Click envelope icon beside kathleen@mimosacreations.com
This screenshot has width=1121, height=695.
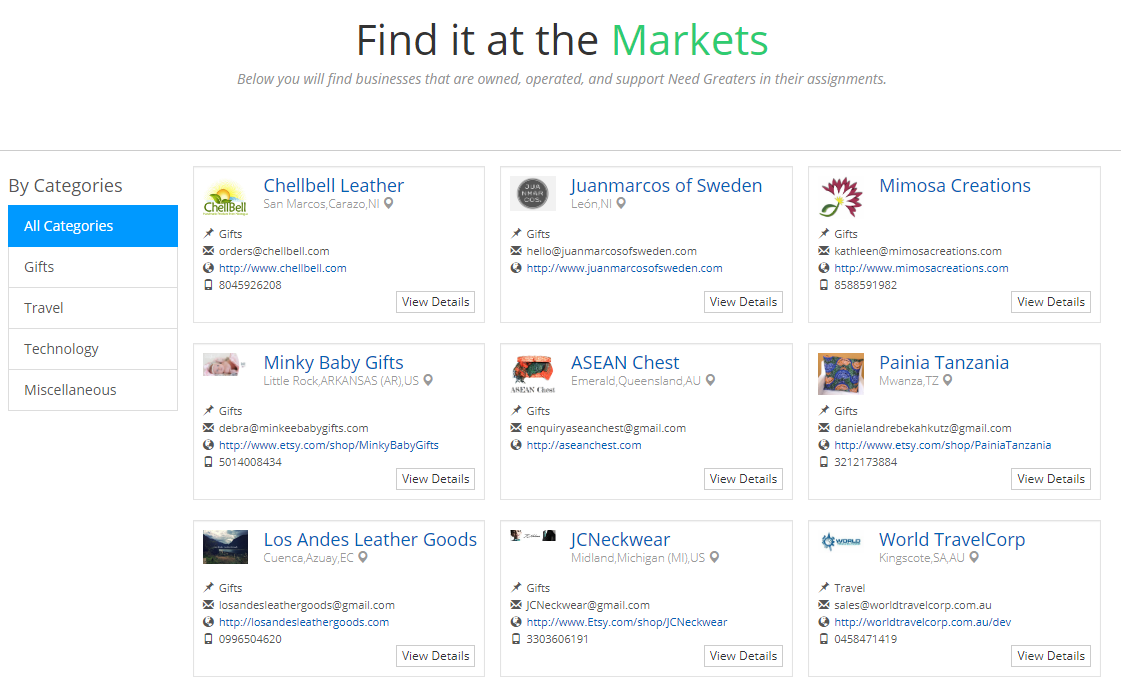point(824,251)
